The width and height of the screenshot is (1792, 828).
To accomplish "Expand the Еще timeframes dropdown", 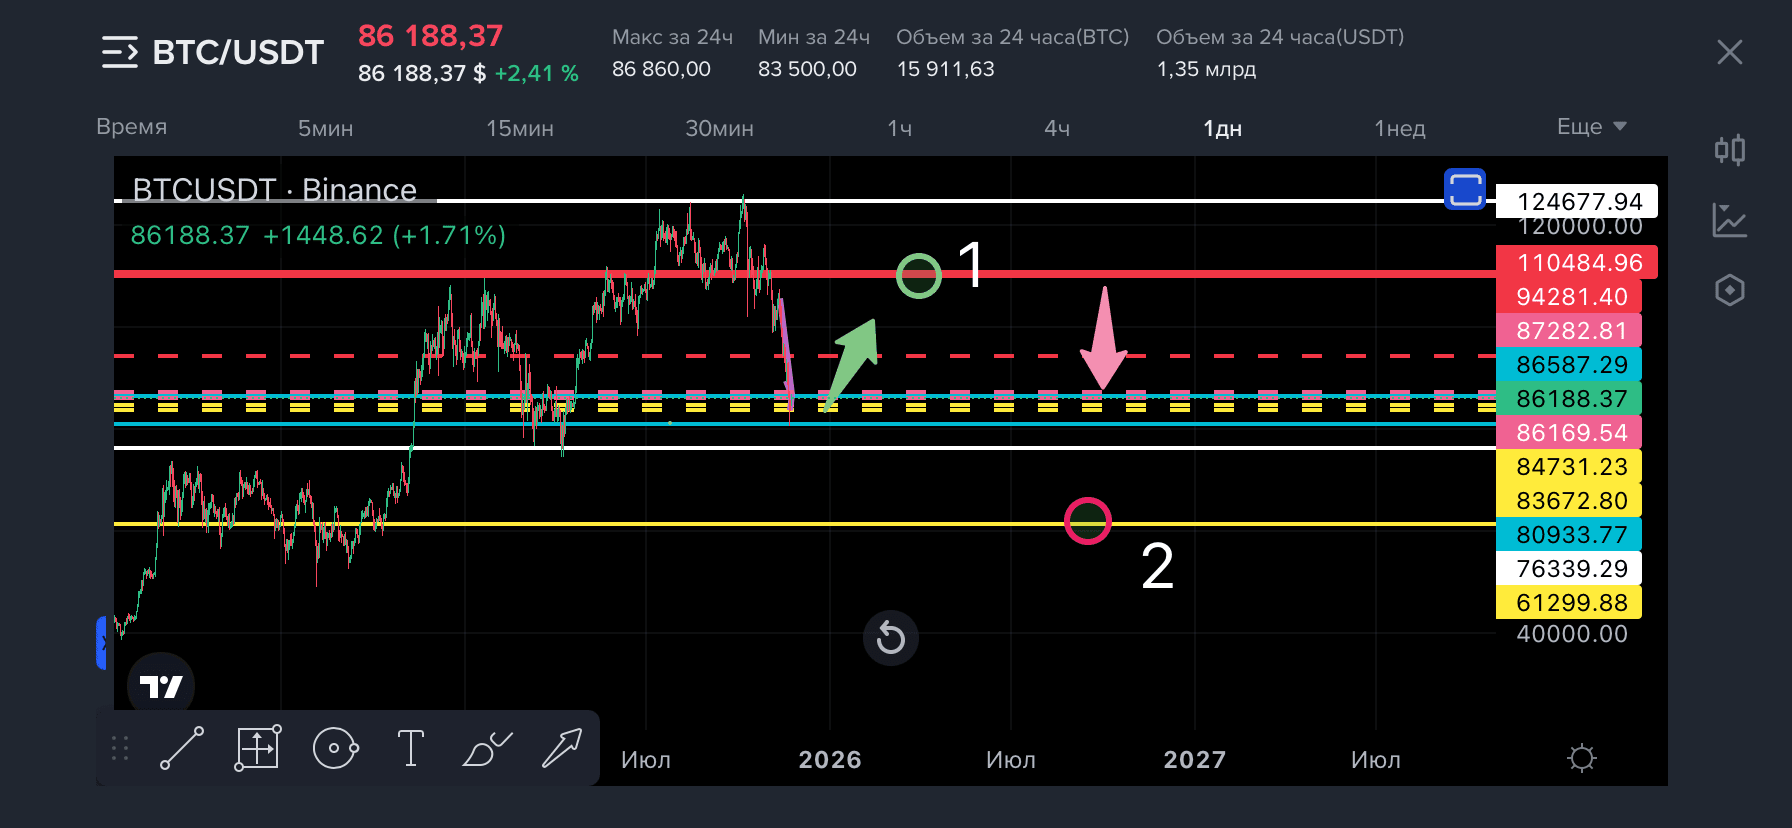I will pyautogui.click(x=1592, y=127).
